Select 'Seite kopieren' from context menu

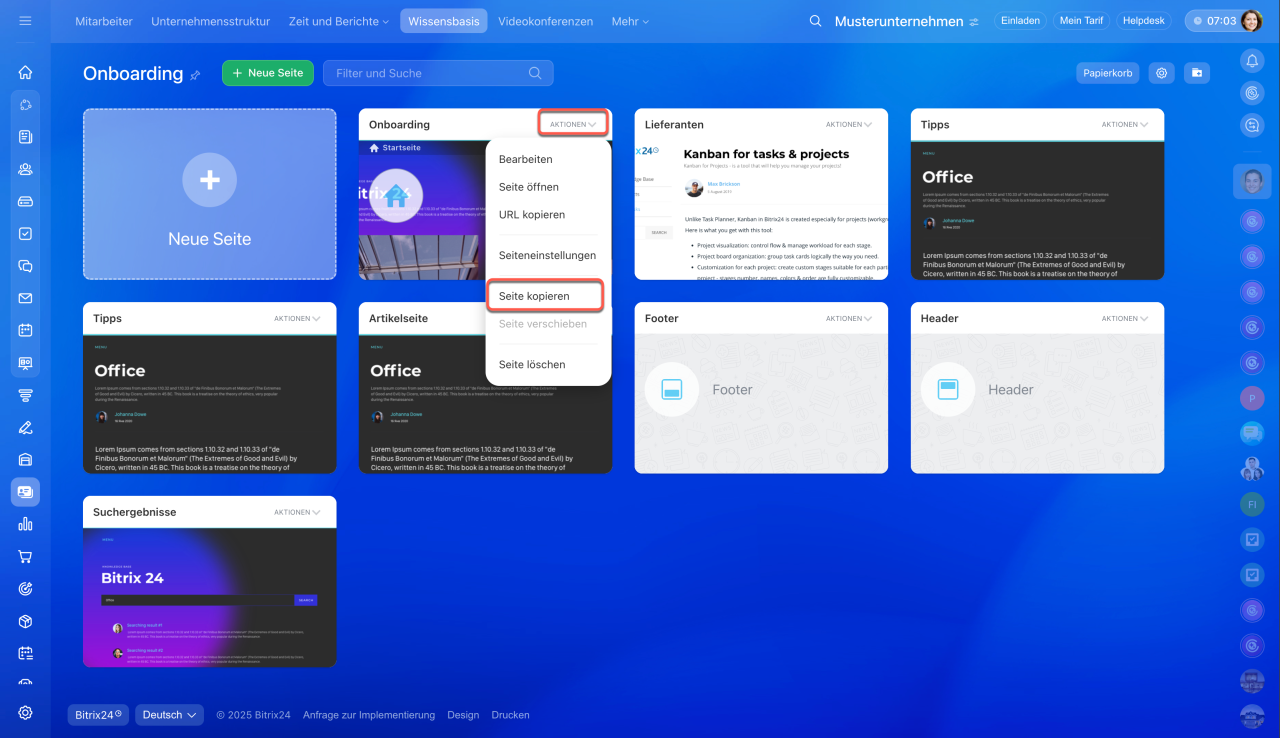point(534,296)
